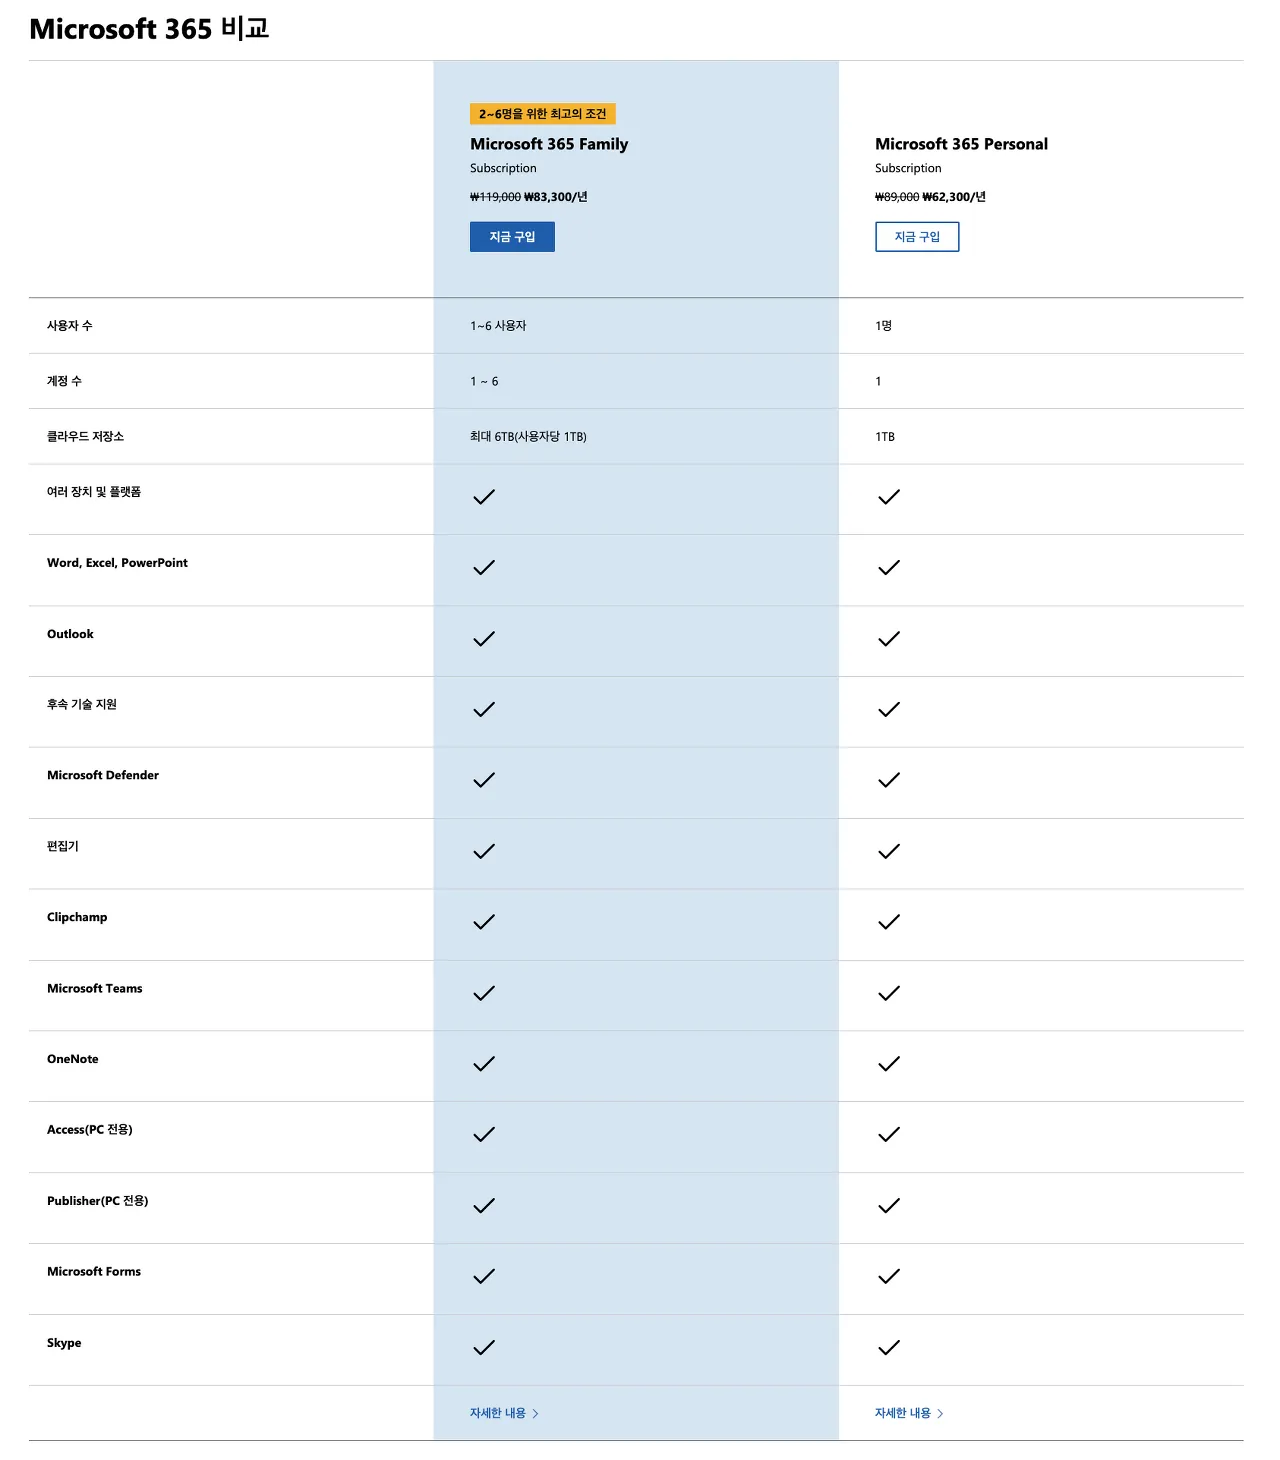This screenshot has width=1280, height=1460.
Task: Click Family checkmark for Word, Excel, PowerPoint
Action: tap(484, 568)
